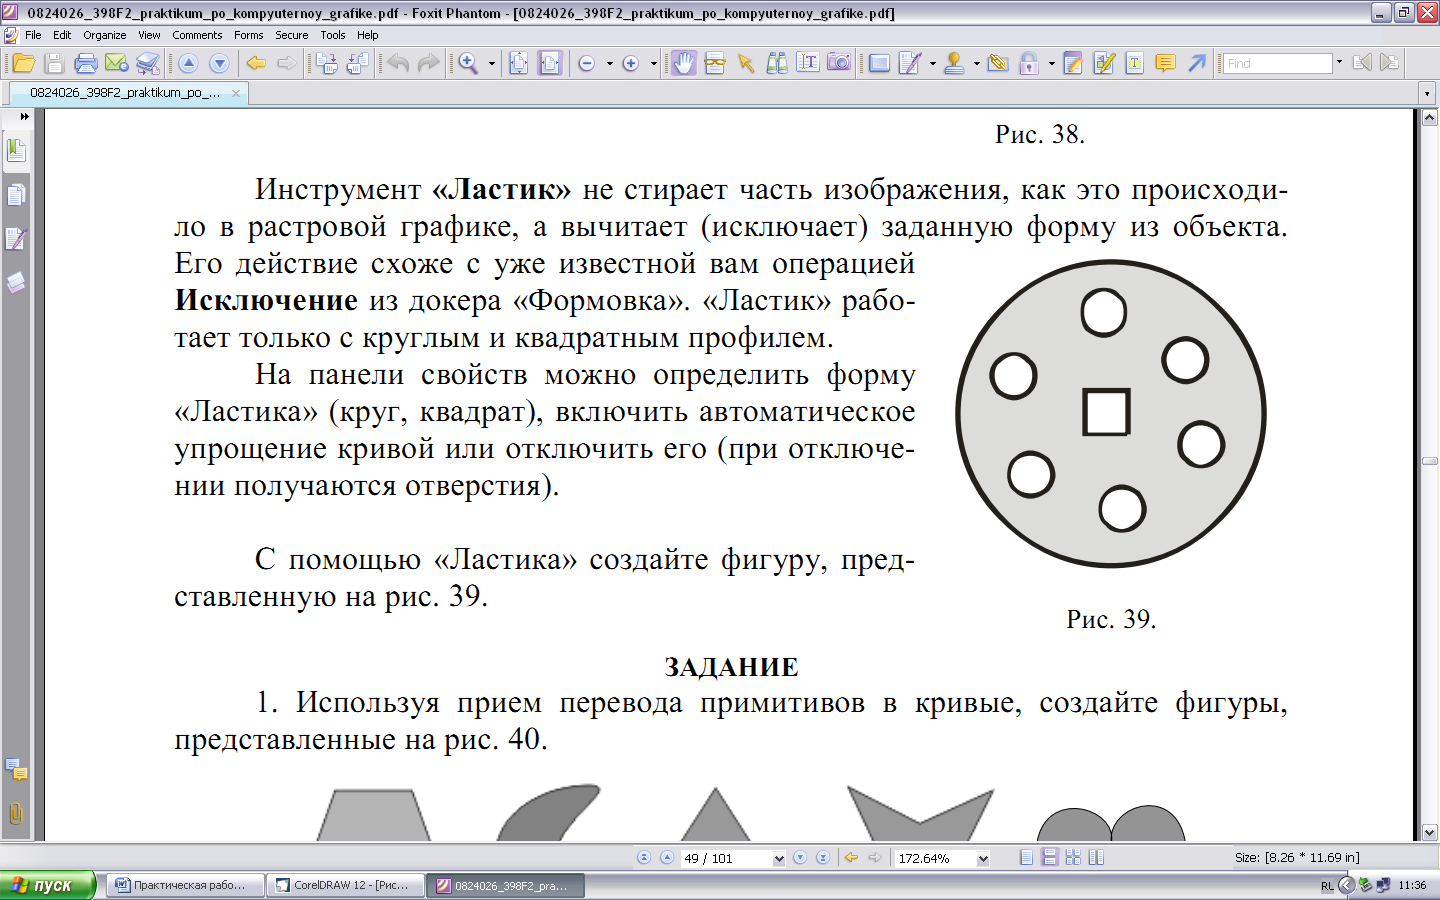Click the Typewriter T tool icon
1440x900 pixels.
click(x=1134, y=63)
